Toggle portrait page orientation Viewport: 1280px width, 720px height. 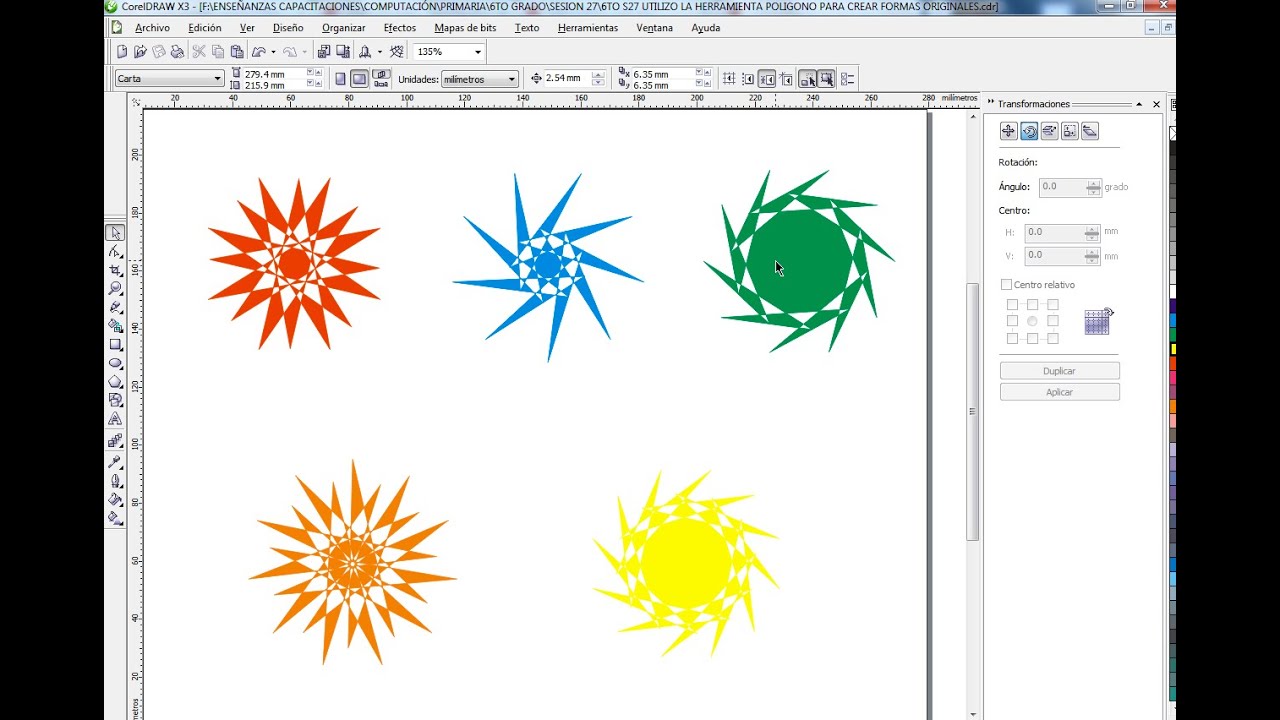tap(340, 79)
